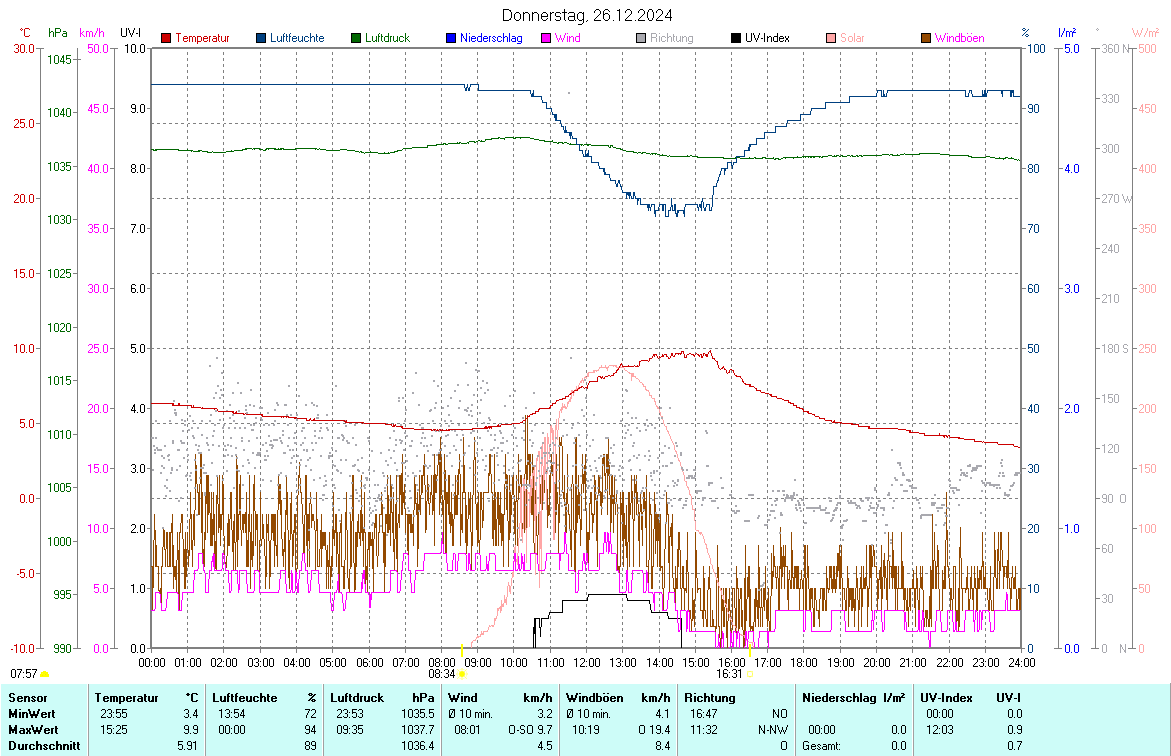Viewport: 1171px width, 756px height.
Task: Click the MaxWert row label
Action: 33,729
